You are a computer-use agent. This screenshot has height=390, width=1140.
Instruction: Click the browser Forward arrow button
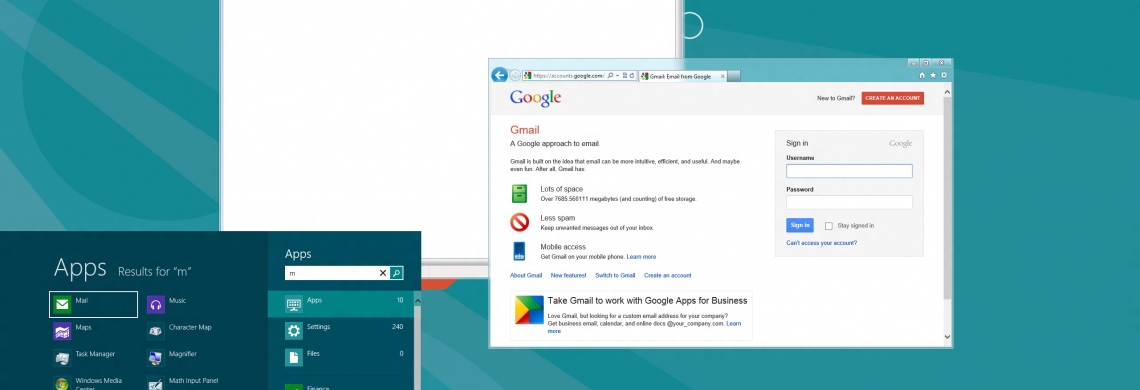click(515, 75)
